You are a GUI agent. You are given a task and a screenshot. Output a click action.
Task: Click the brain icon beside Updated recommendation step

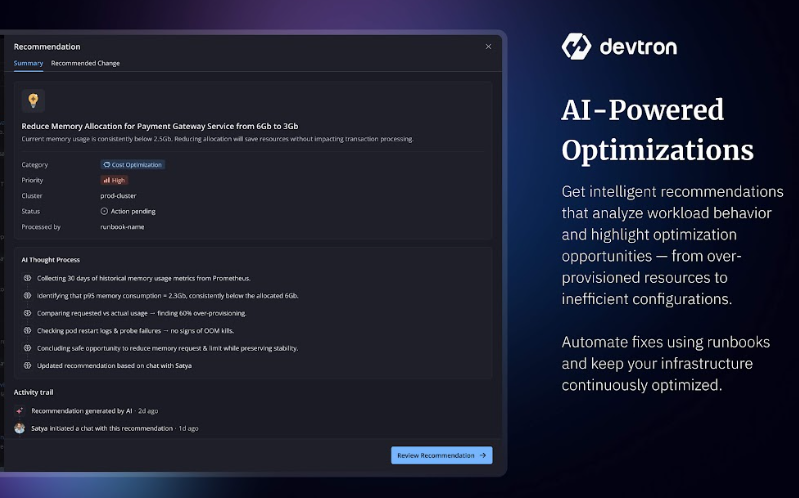(27, 366)
